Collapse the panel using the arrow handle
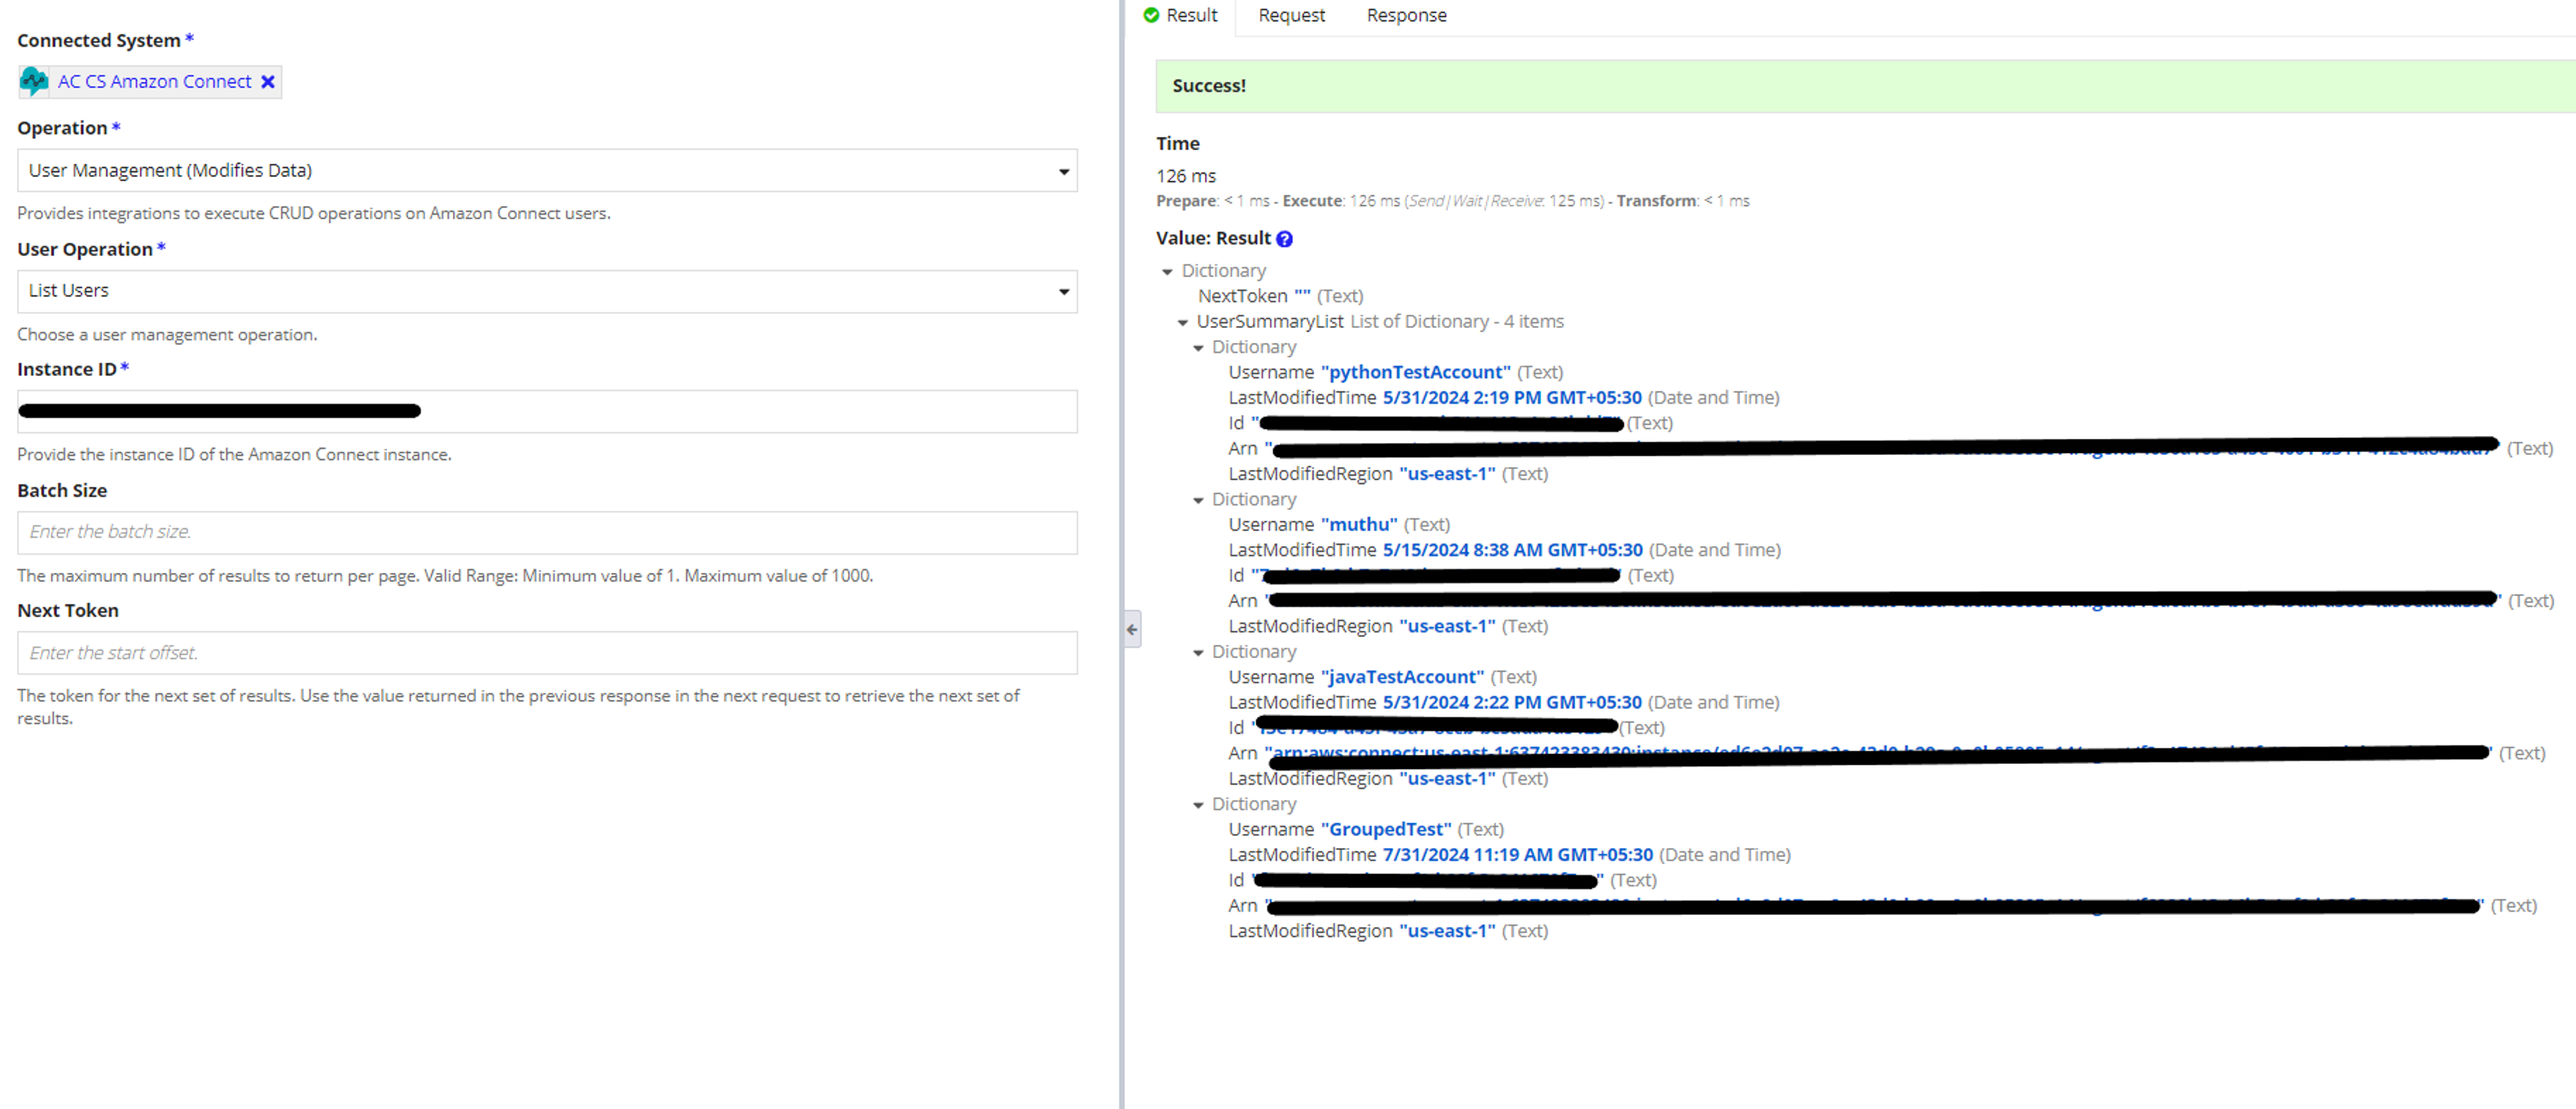This screenshot has width=2576, height=1109. click(x=1132, y=629)
